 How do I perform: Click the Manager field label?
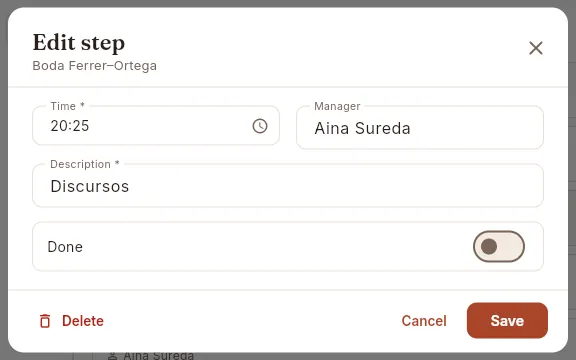click(337, 106)
